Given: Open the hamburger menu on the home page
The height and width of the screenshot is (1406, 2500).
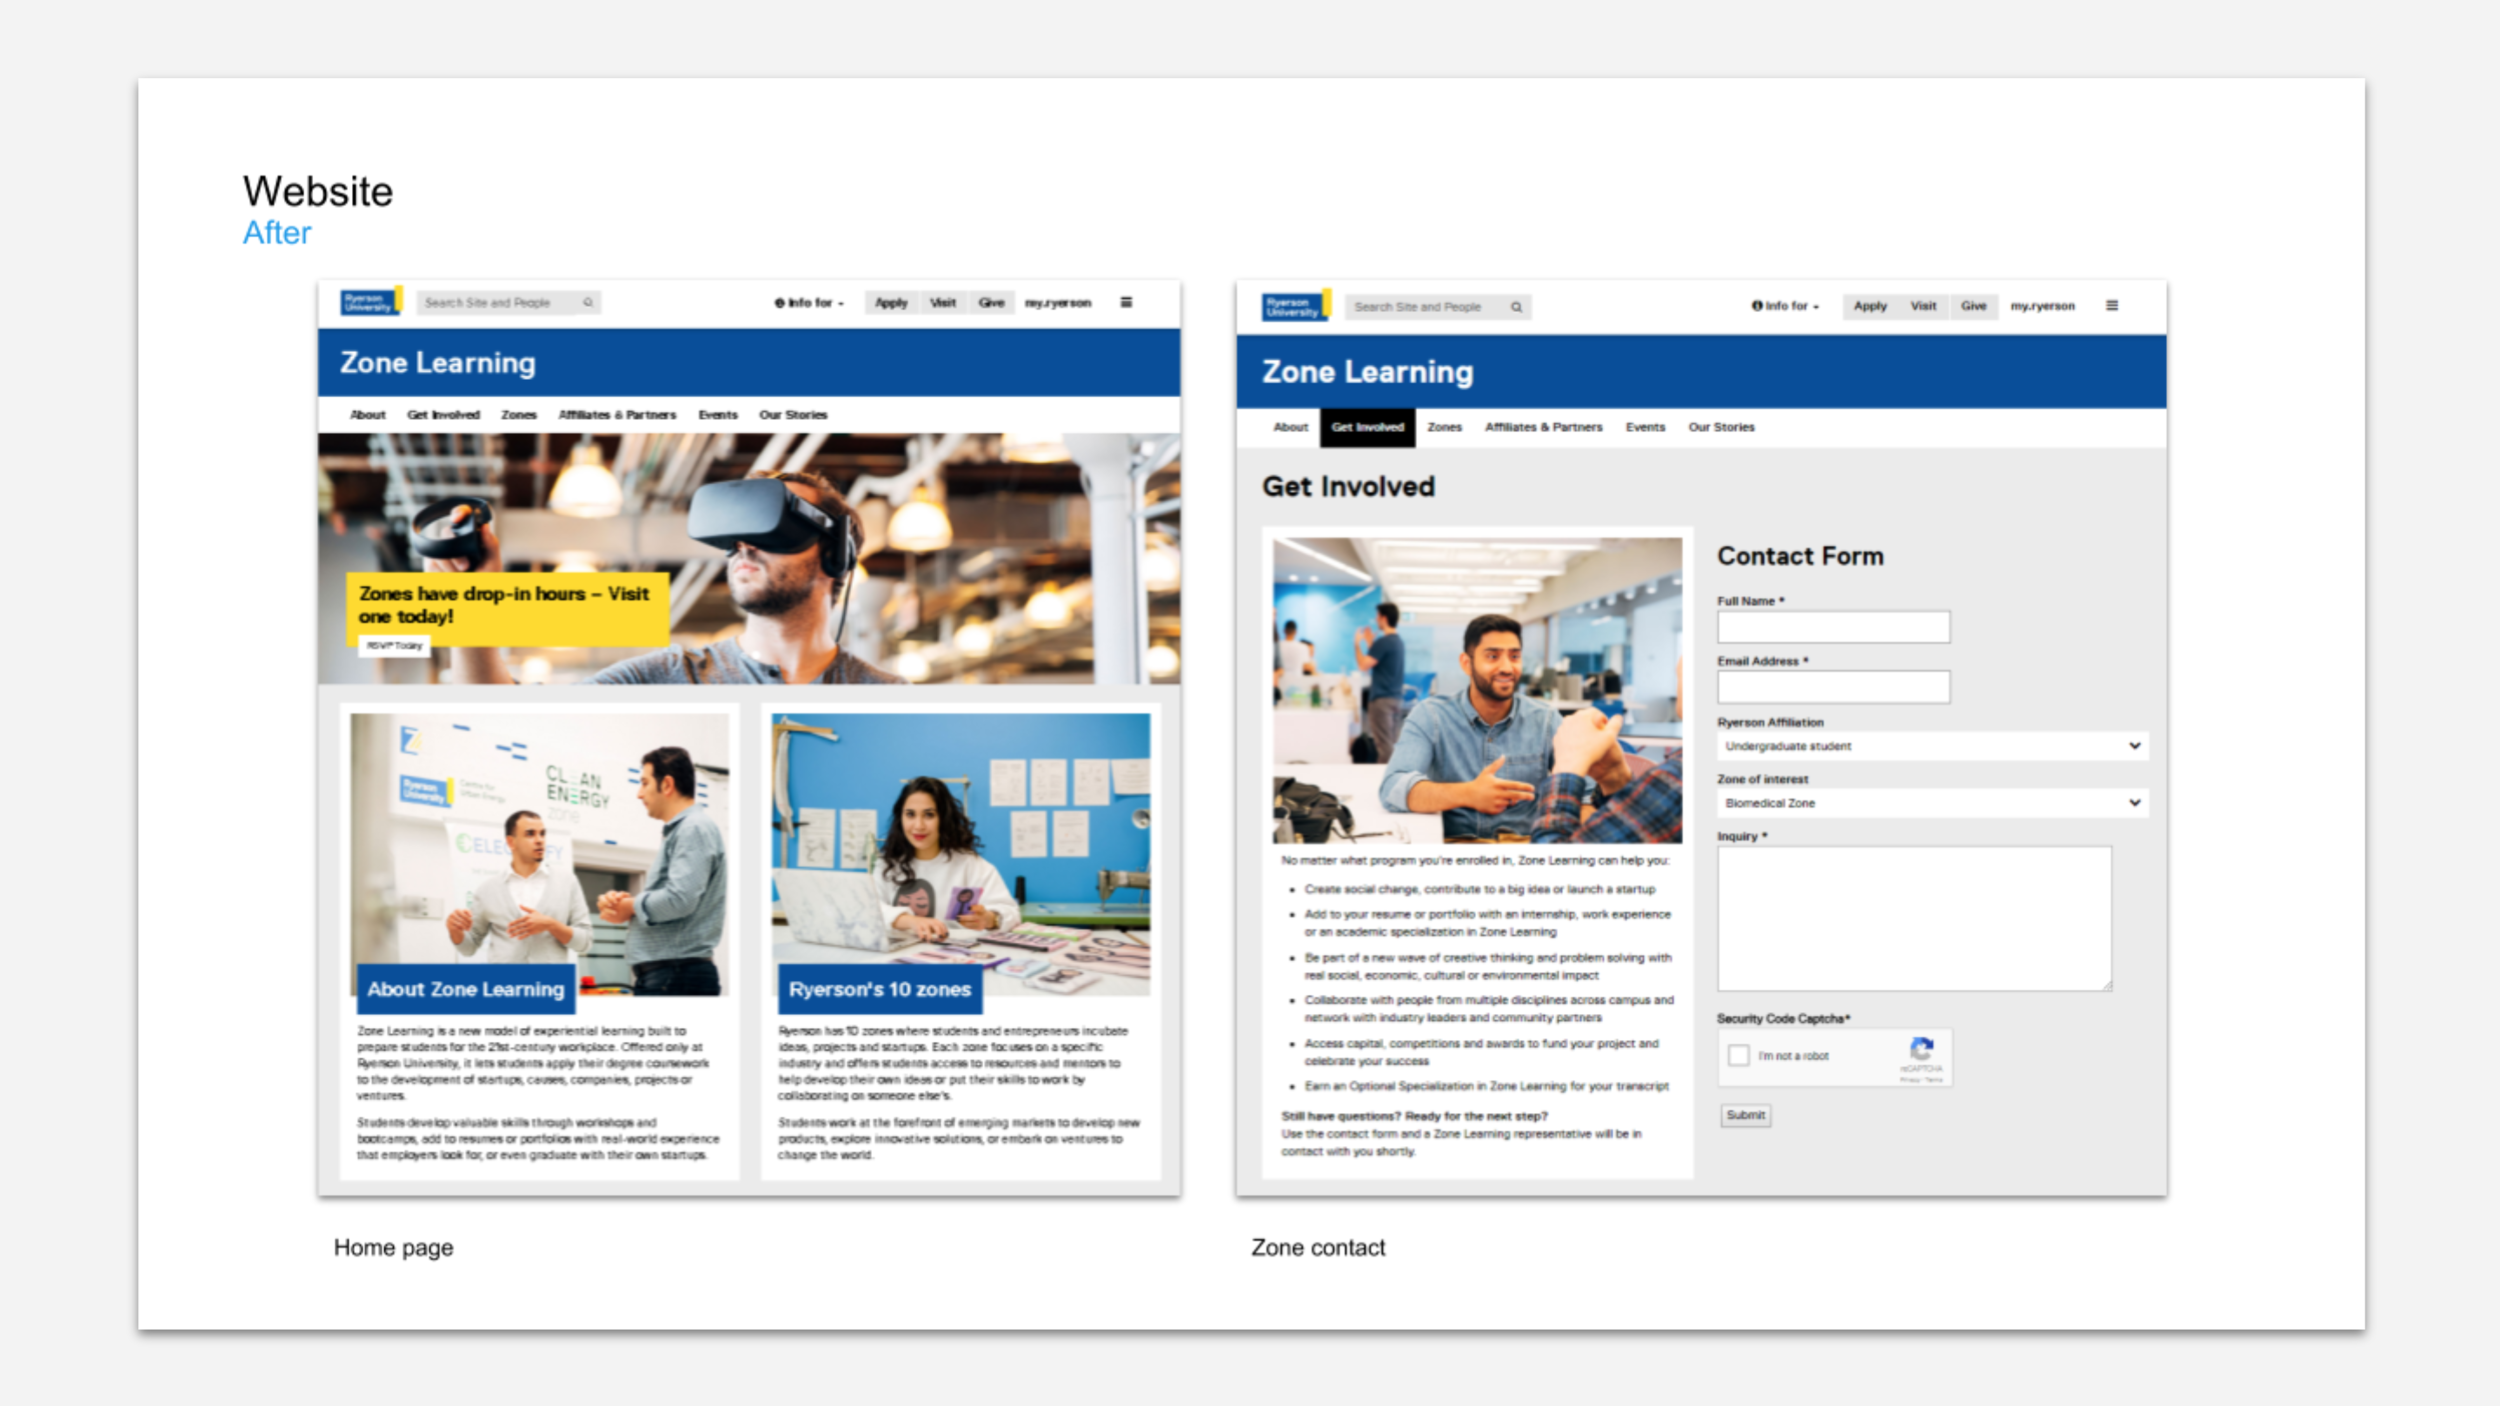Looking at the screenshot, I should click(x=1126, y=302).
